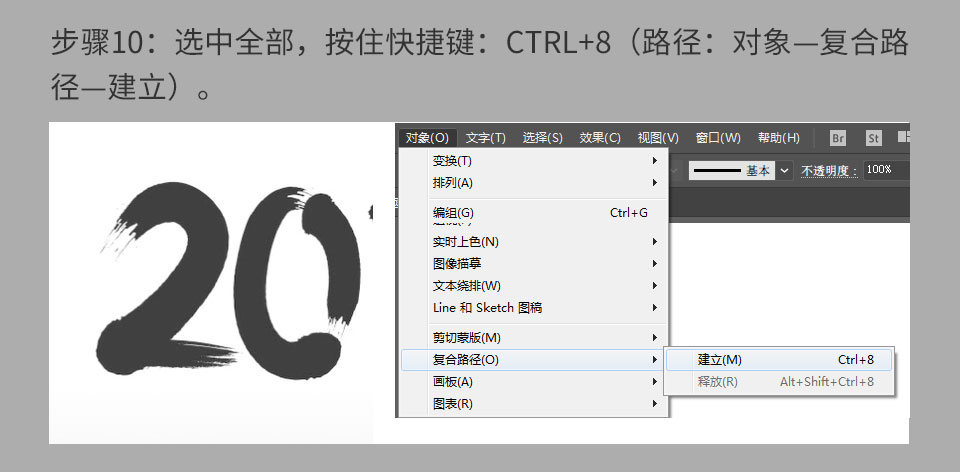Open the 文本绕排(W) submenu entry
This screenshot has height=472, width=960.
[x=533, y=286]
